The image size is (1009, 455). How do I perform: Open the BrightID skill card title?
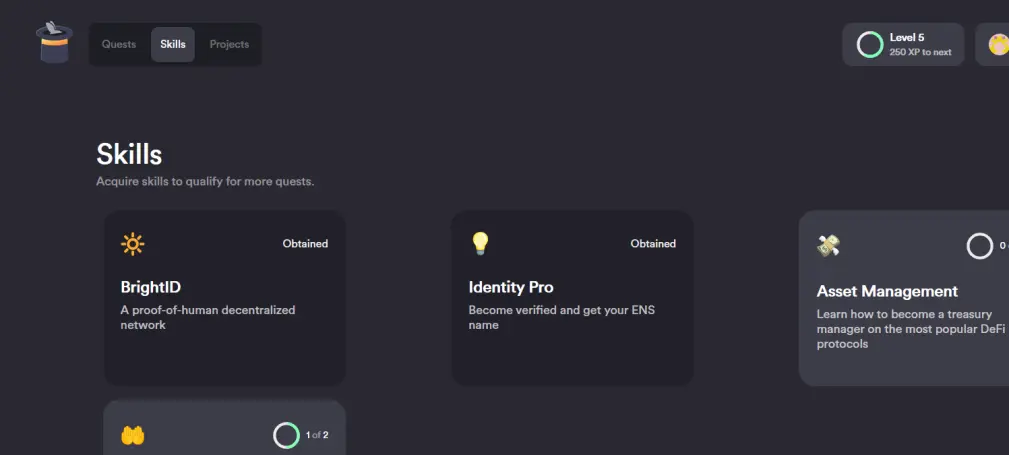coord(151,287)
